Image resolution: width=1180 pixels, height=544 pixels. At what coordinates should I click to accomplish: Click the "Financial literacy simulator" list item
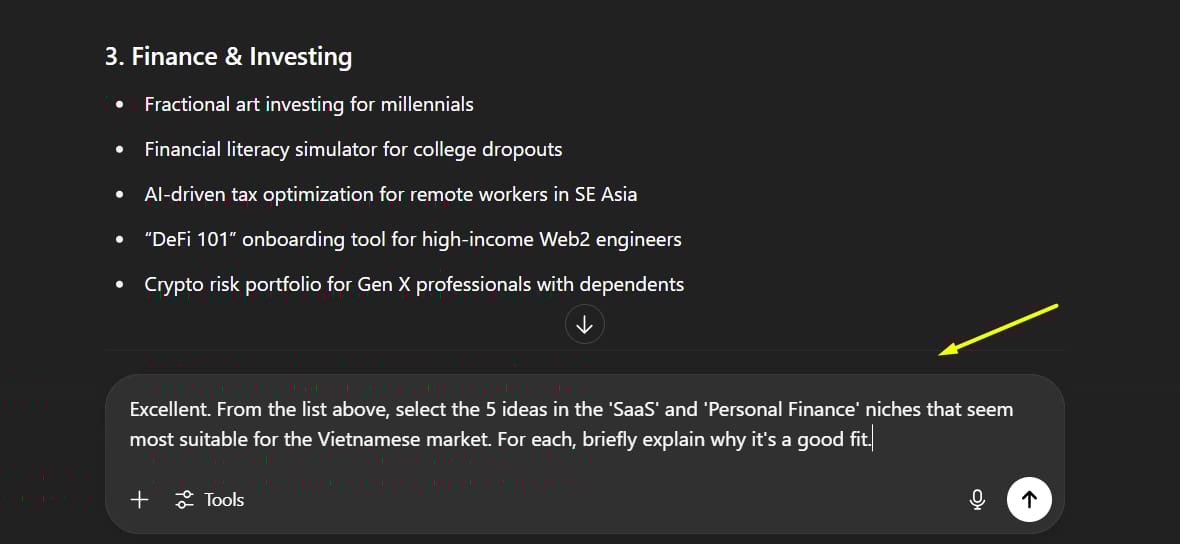click(353, 149)
